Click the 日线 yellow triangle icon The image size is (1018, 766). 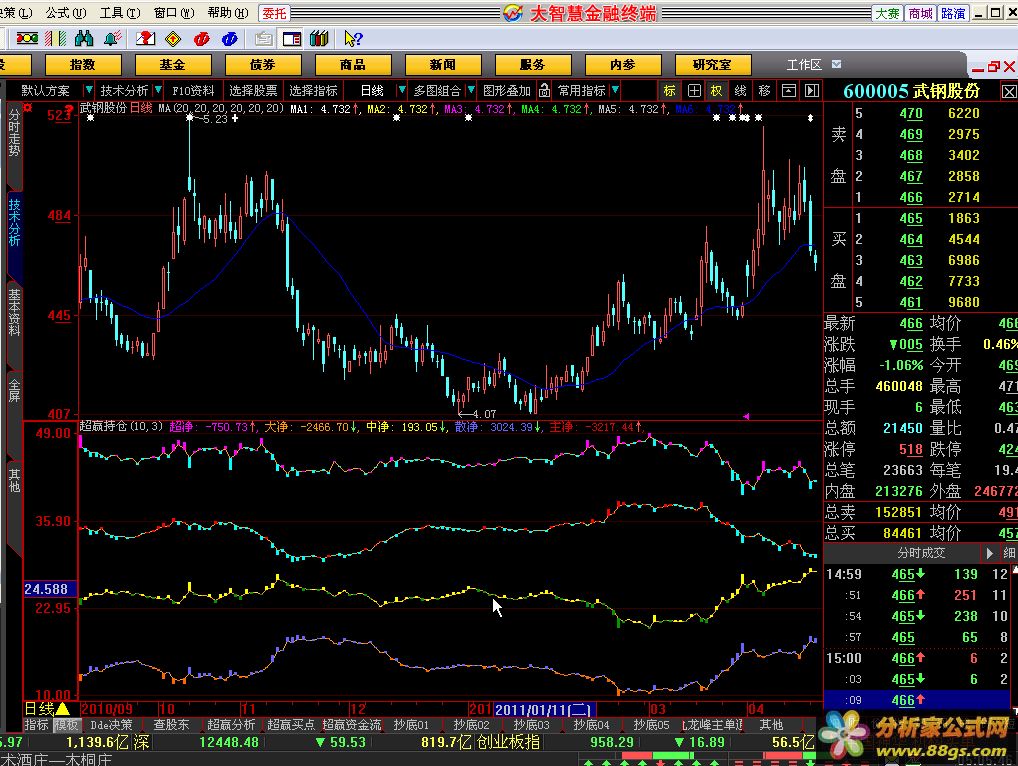click(x=63, y=708)
